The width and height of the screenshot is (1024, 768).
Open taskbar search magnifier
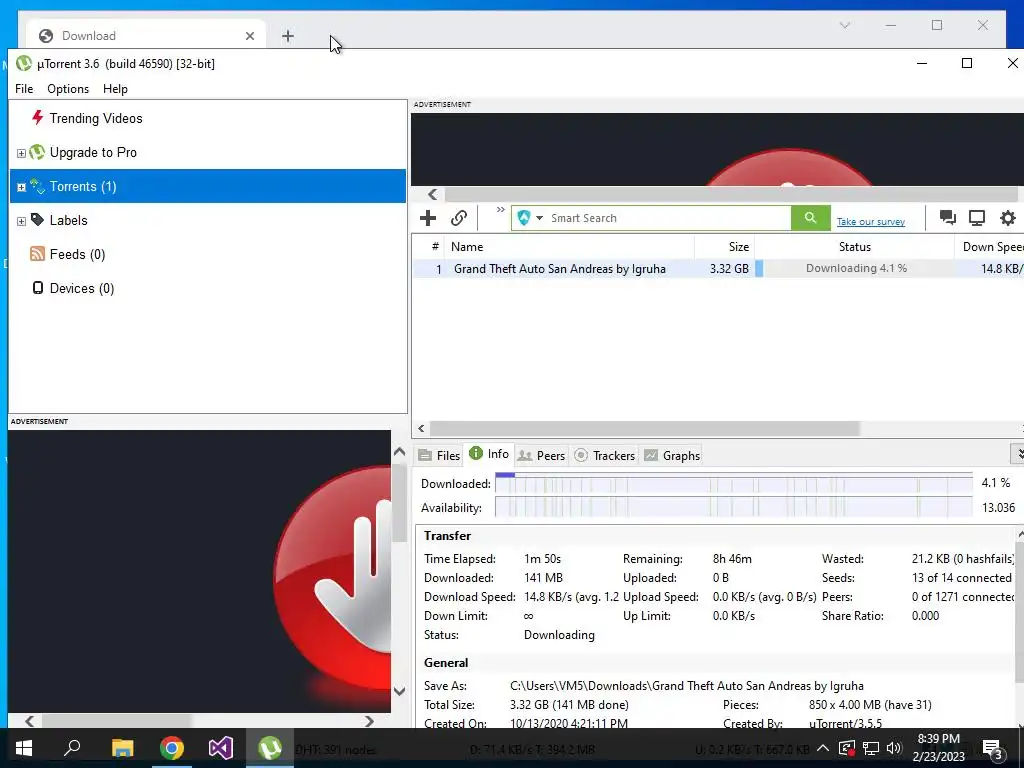pos(72,748)
